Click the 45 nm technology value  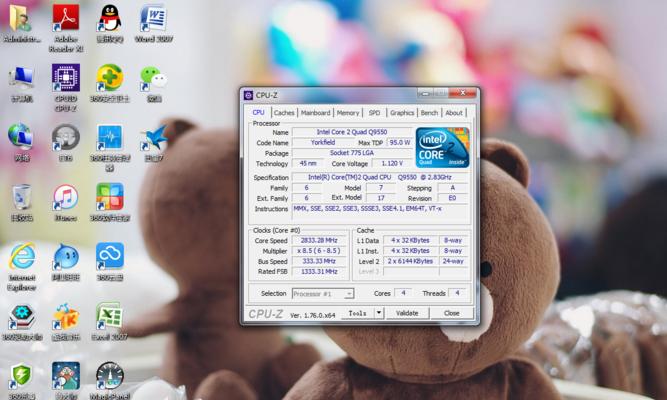point(308,163)
